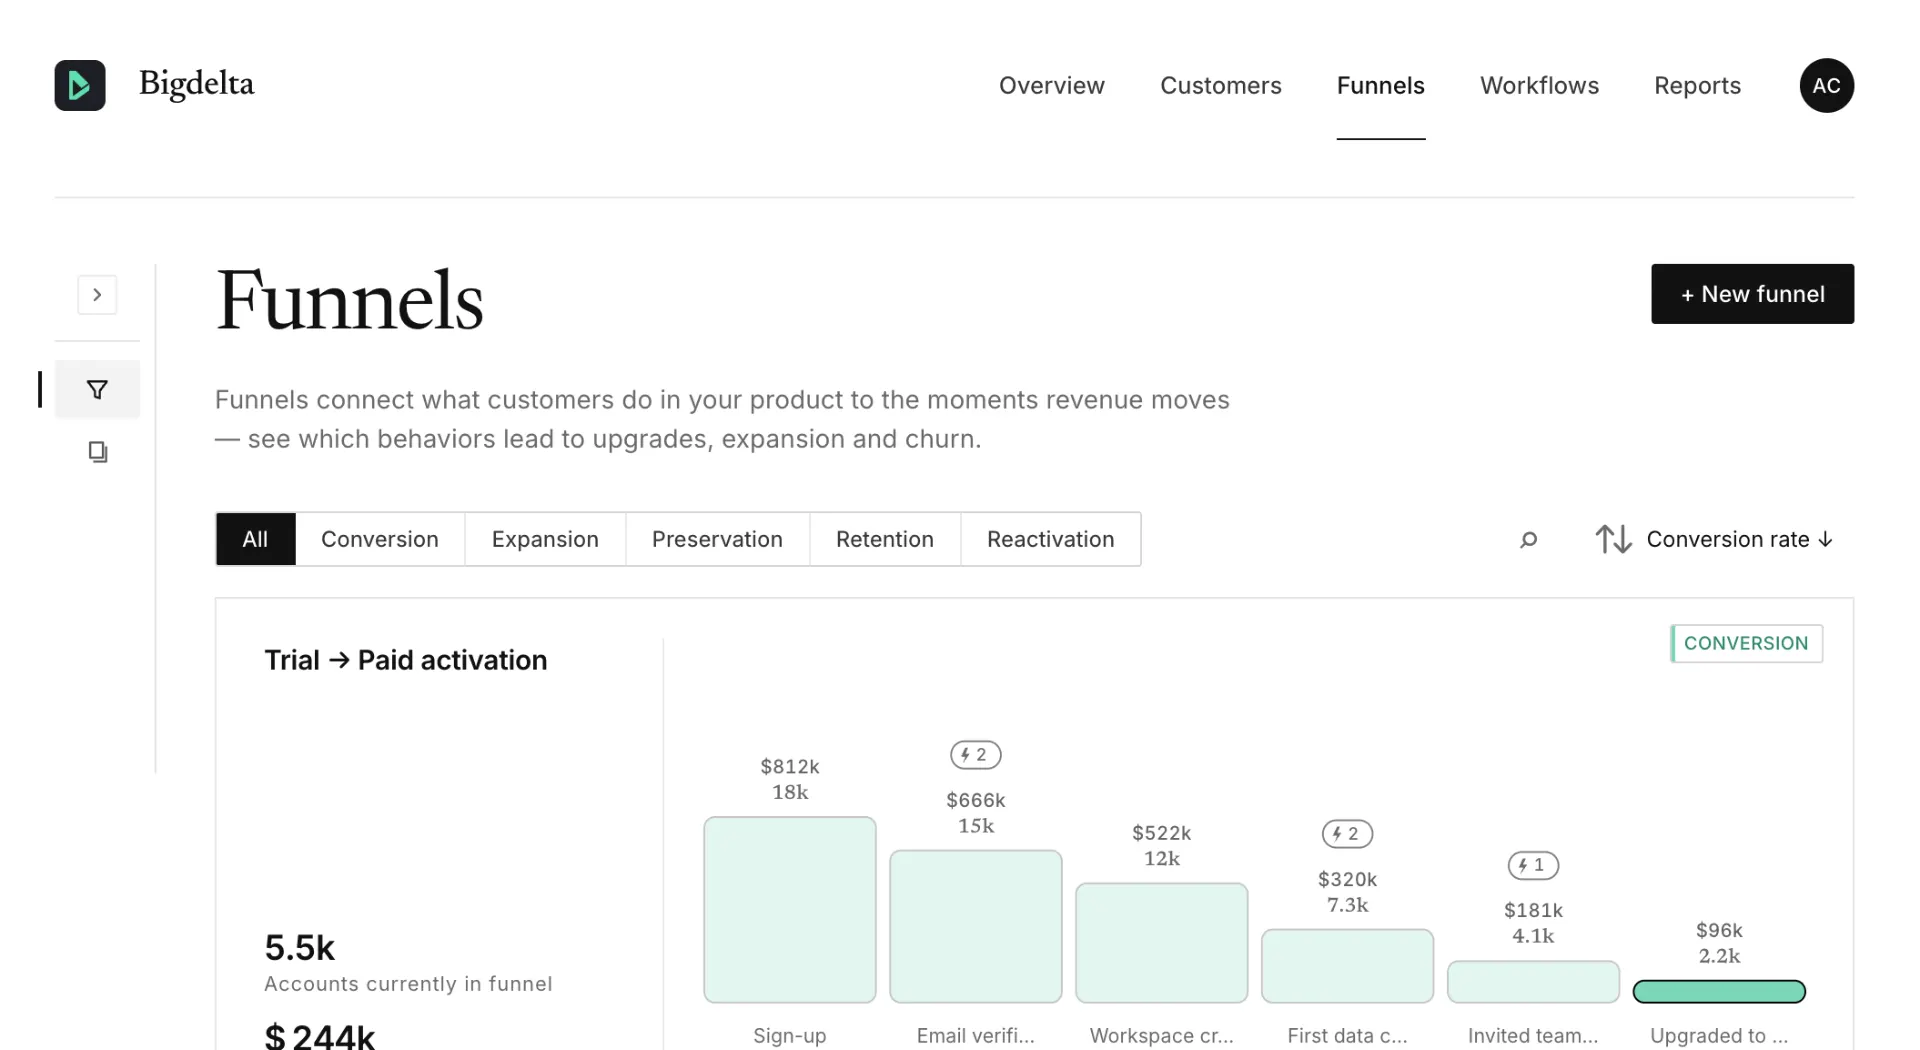1920x1050 pixels.
Task: Click the Funnels page heading
Action: point(349,301)
